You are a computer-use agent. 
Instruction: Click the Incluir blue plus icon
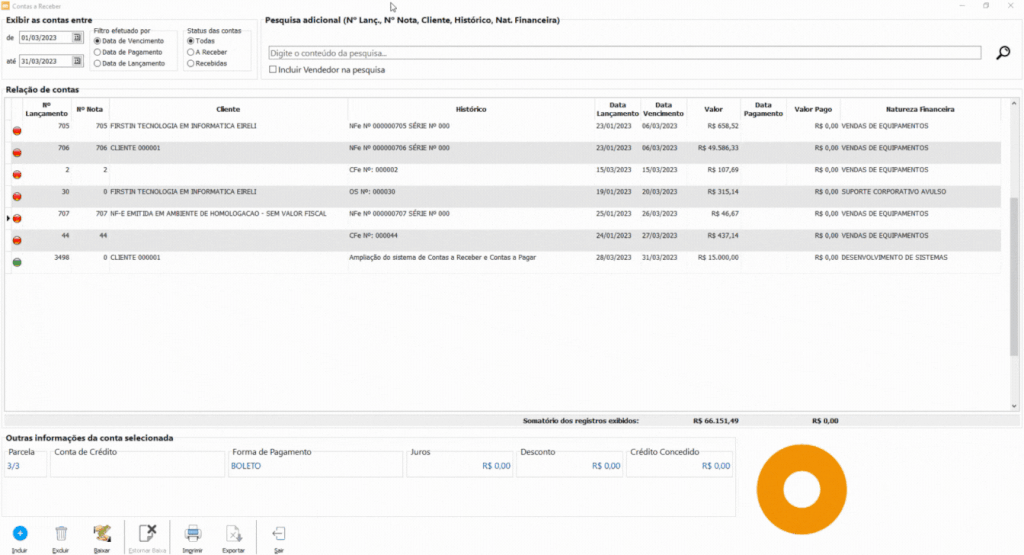(20, 533)
